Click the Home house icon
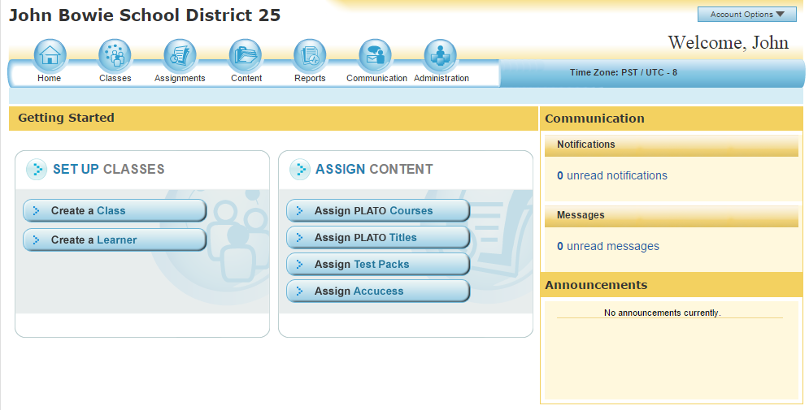Screen dimensions: 810x410 pyautogui.click(x=50, y=55)
